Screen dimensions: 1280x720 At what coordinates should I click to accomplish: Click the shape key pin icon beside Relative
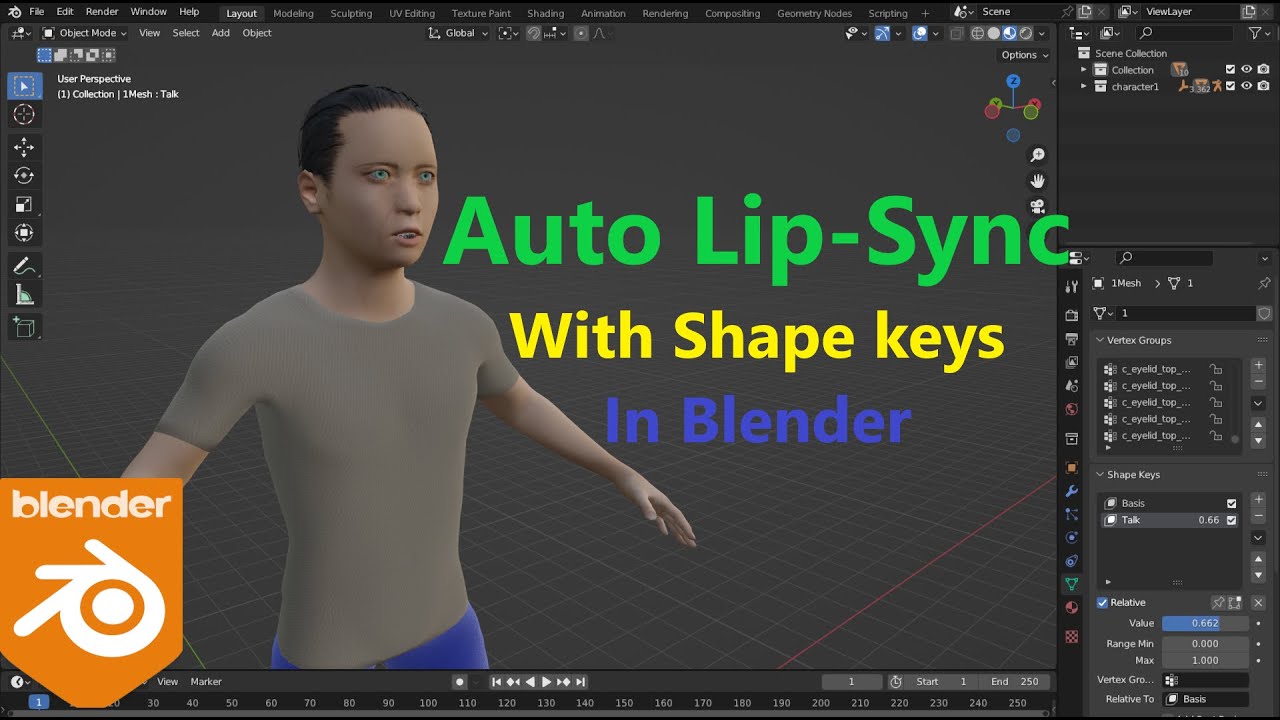tap(1218, 603)
